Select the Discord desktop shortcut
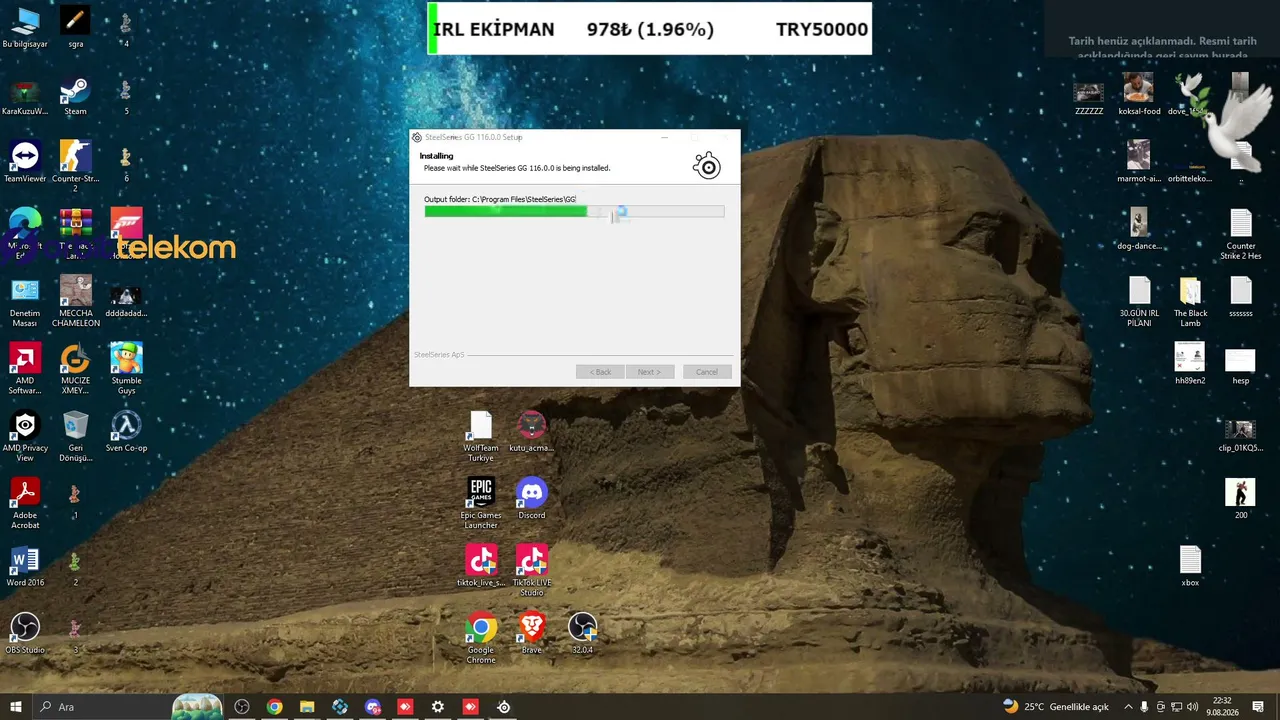 click(x=532, y=499)
